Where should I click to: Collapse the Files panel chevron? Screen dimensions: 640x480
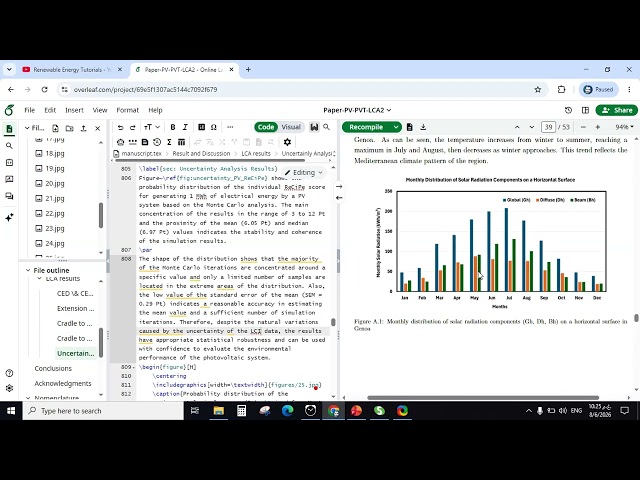pyautogui.click(x=27, y=128)
